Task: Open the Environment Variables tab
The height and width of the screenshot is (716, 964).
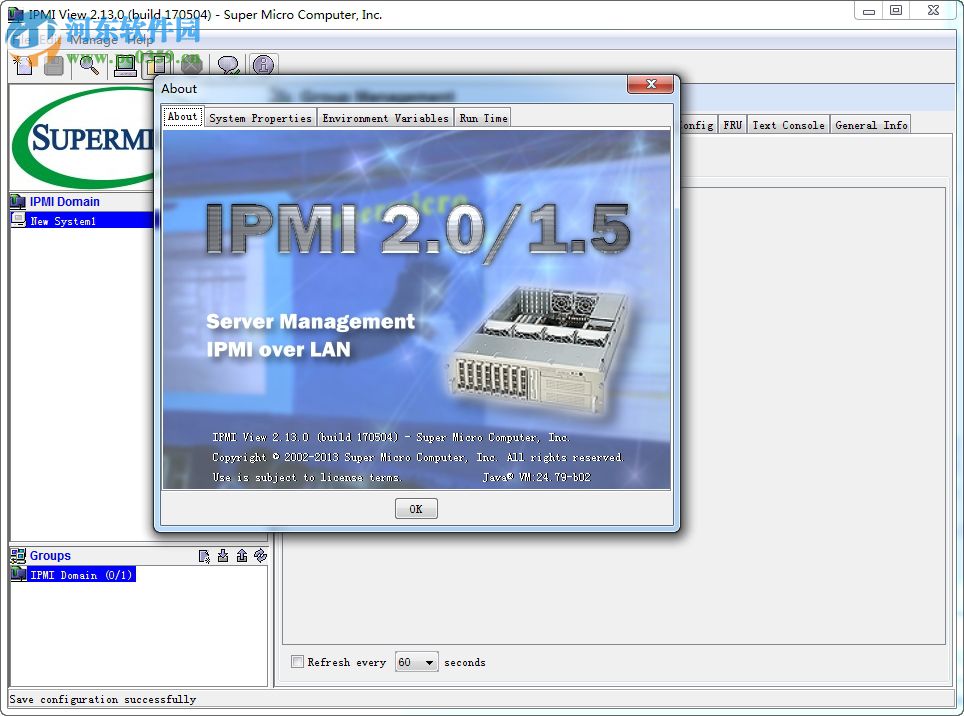Action: tap(385, 117)
